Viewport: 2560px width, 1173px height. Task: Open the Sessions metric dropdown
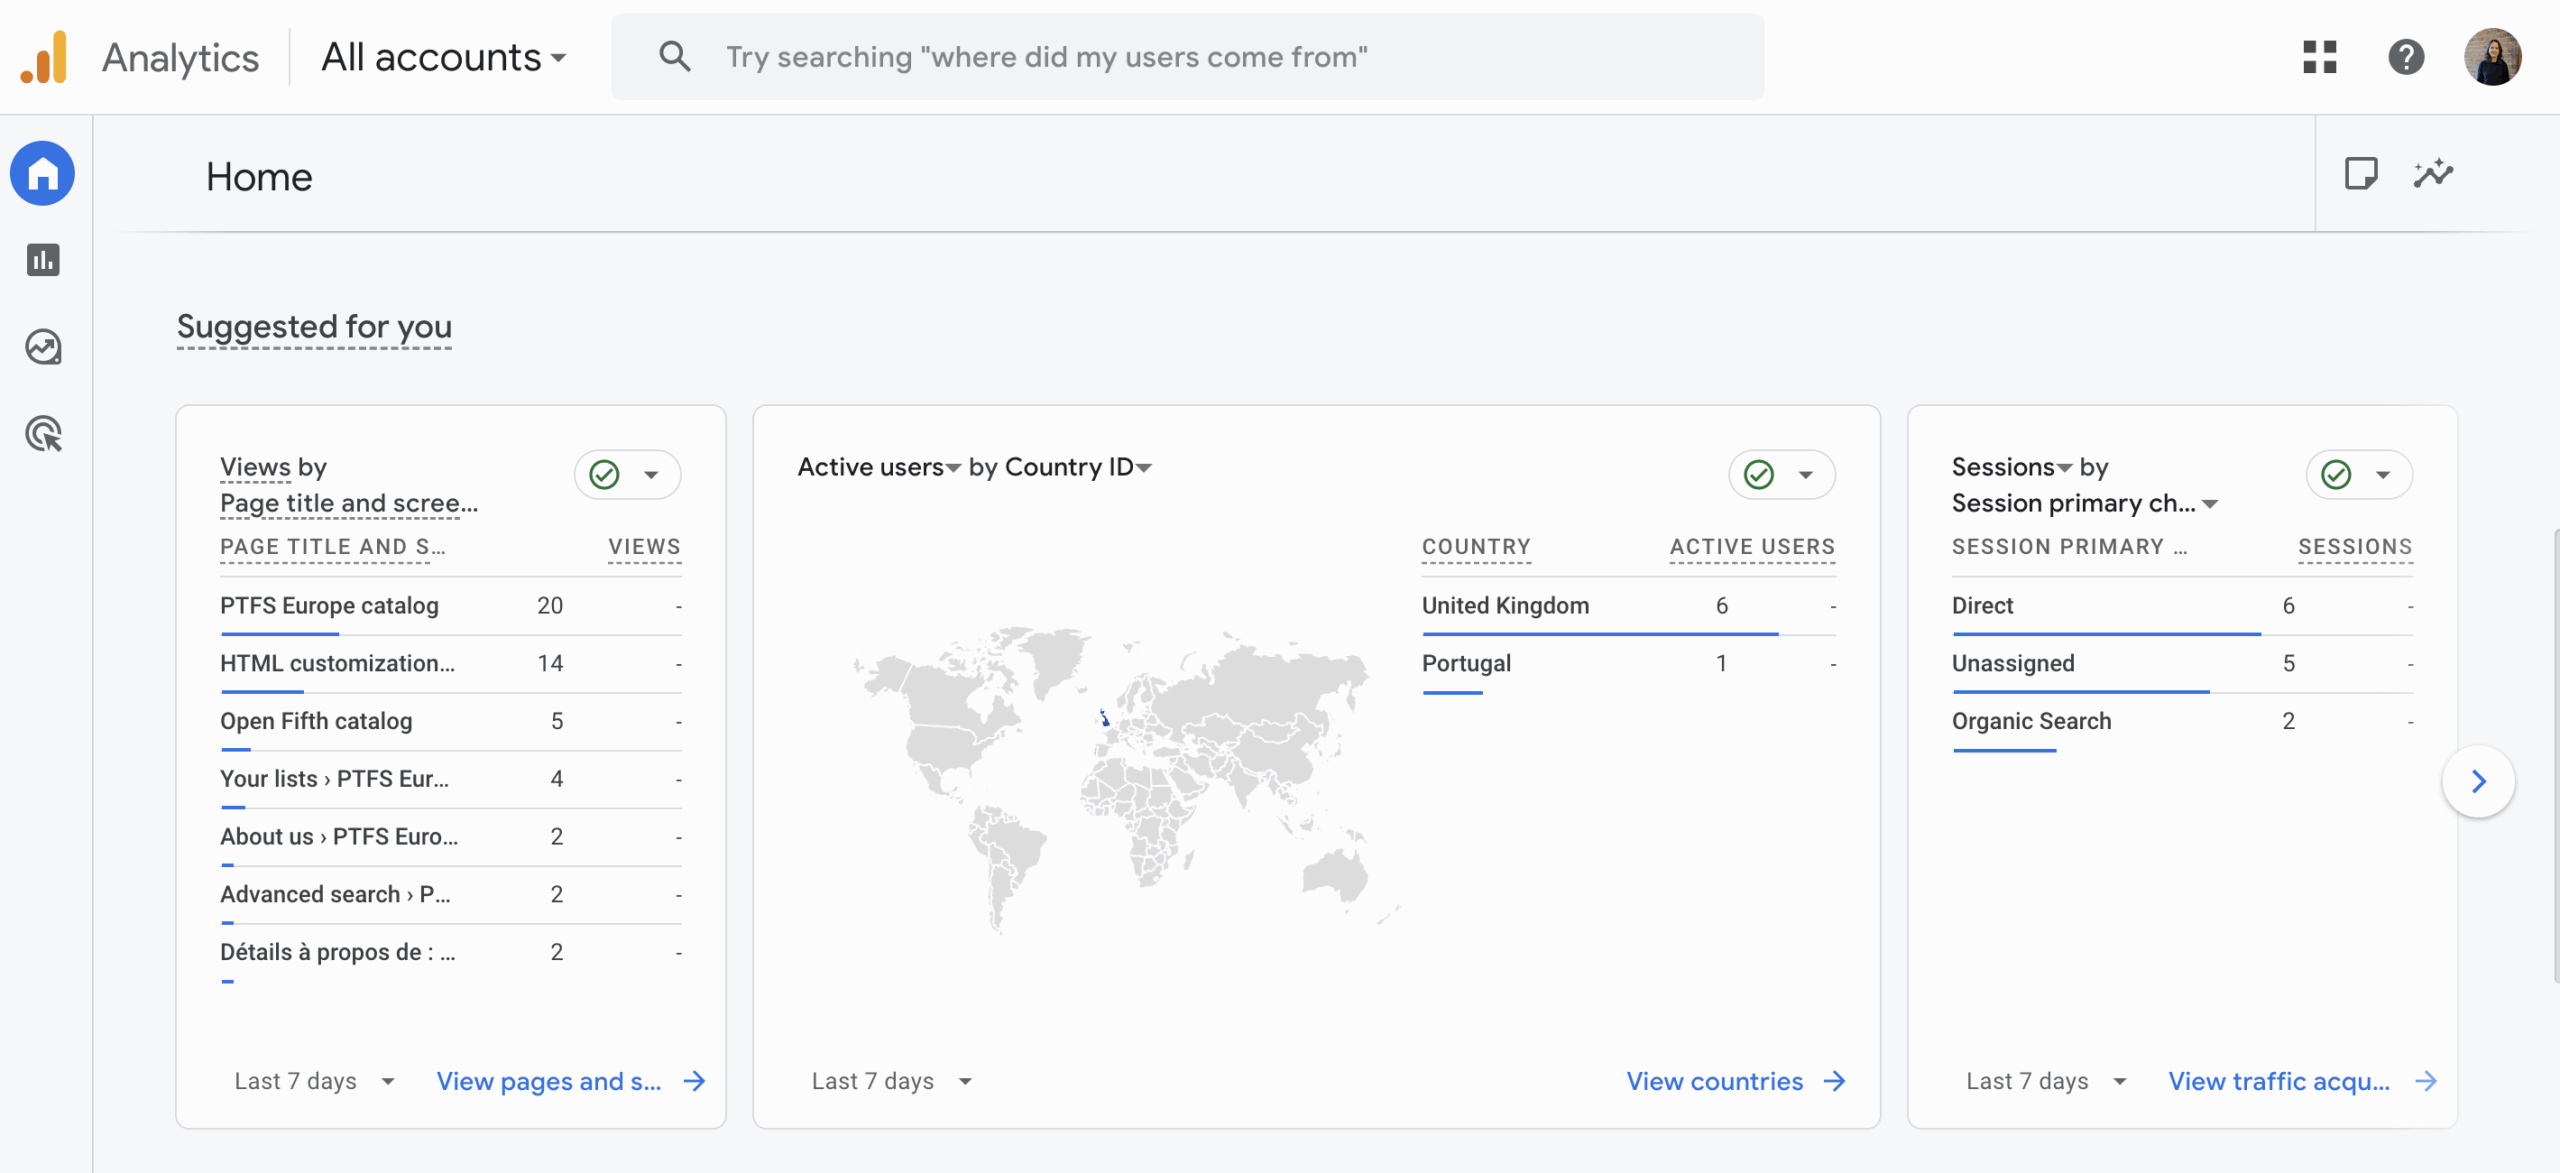coord(2012,467)
